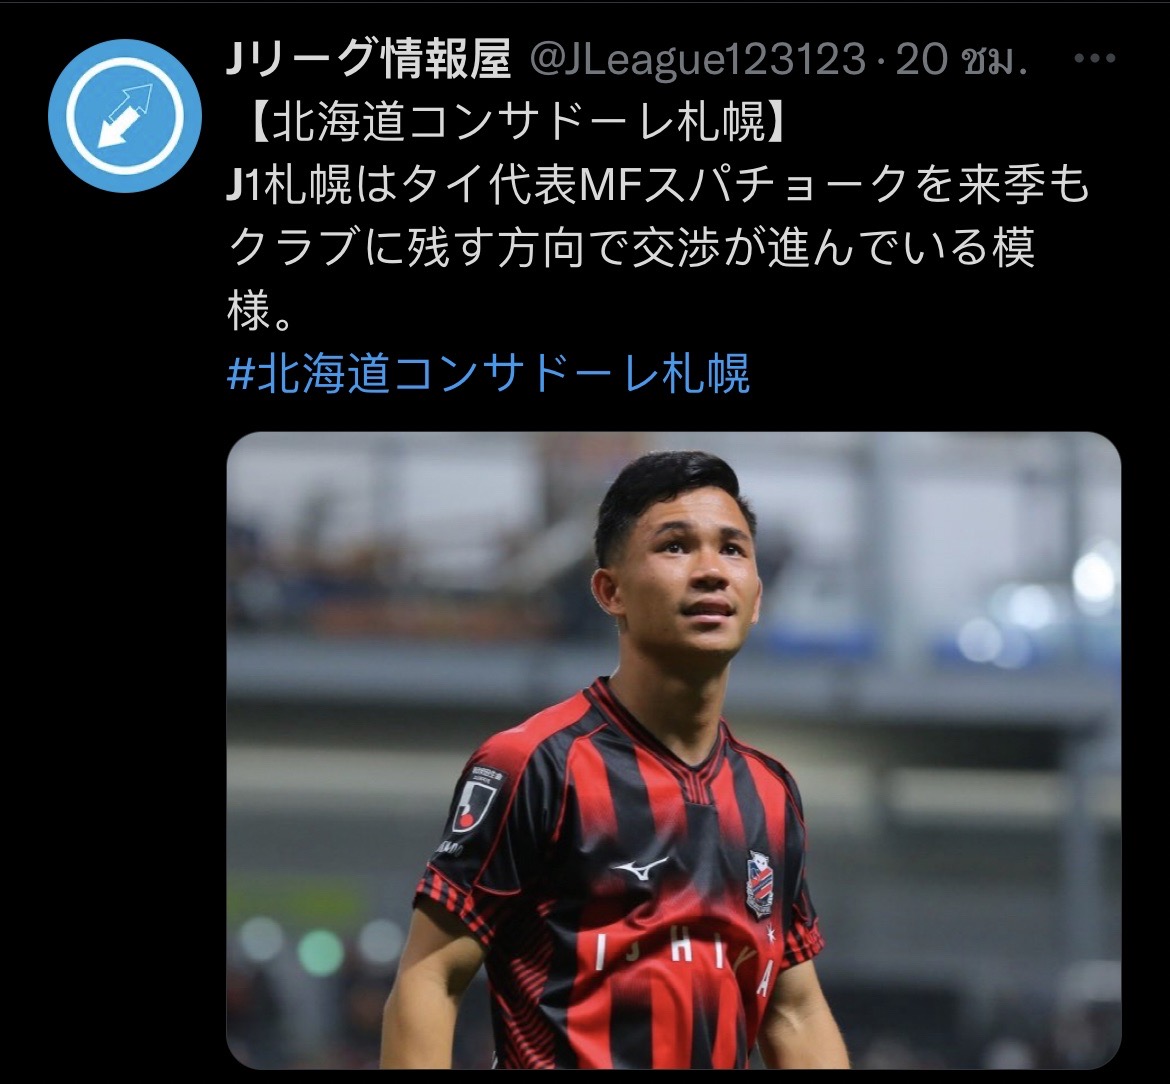Click the tweet text line starting J1札幌は
The height and width of the screenshot is (1084, 1170).
click(658, 185)
